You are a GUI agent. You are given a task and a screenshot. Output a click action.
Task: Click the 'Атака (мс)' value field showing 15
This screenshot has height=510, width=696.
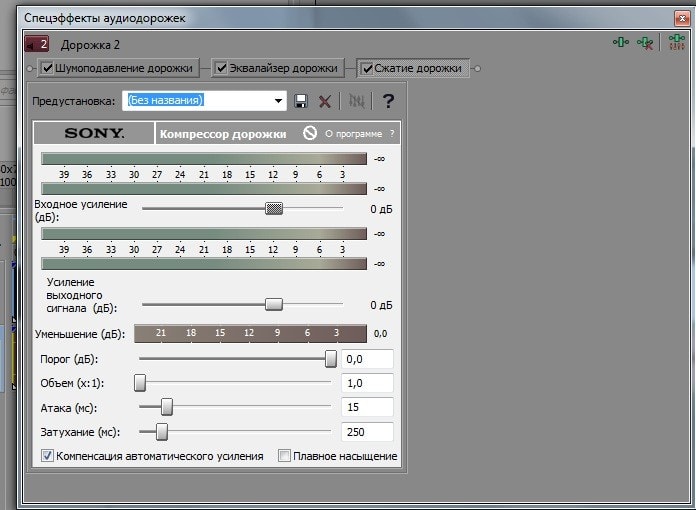coord(367,407)
